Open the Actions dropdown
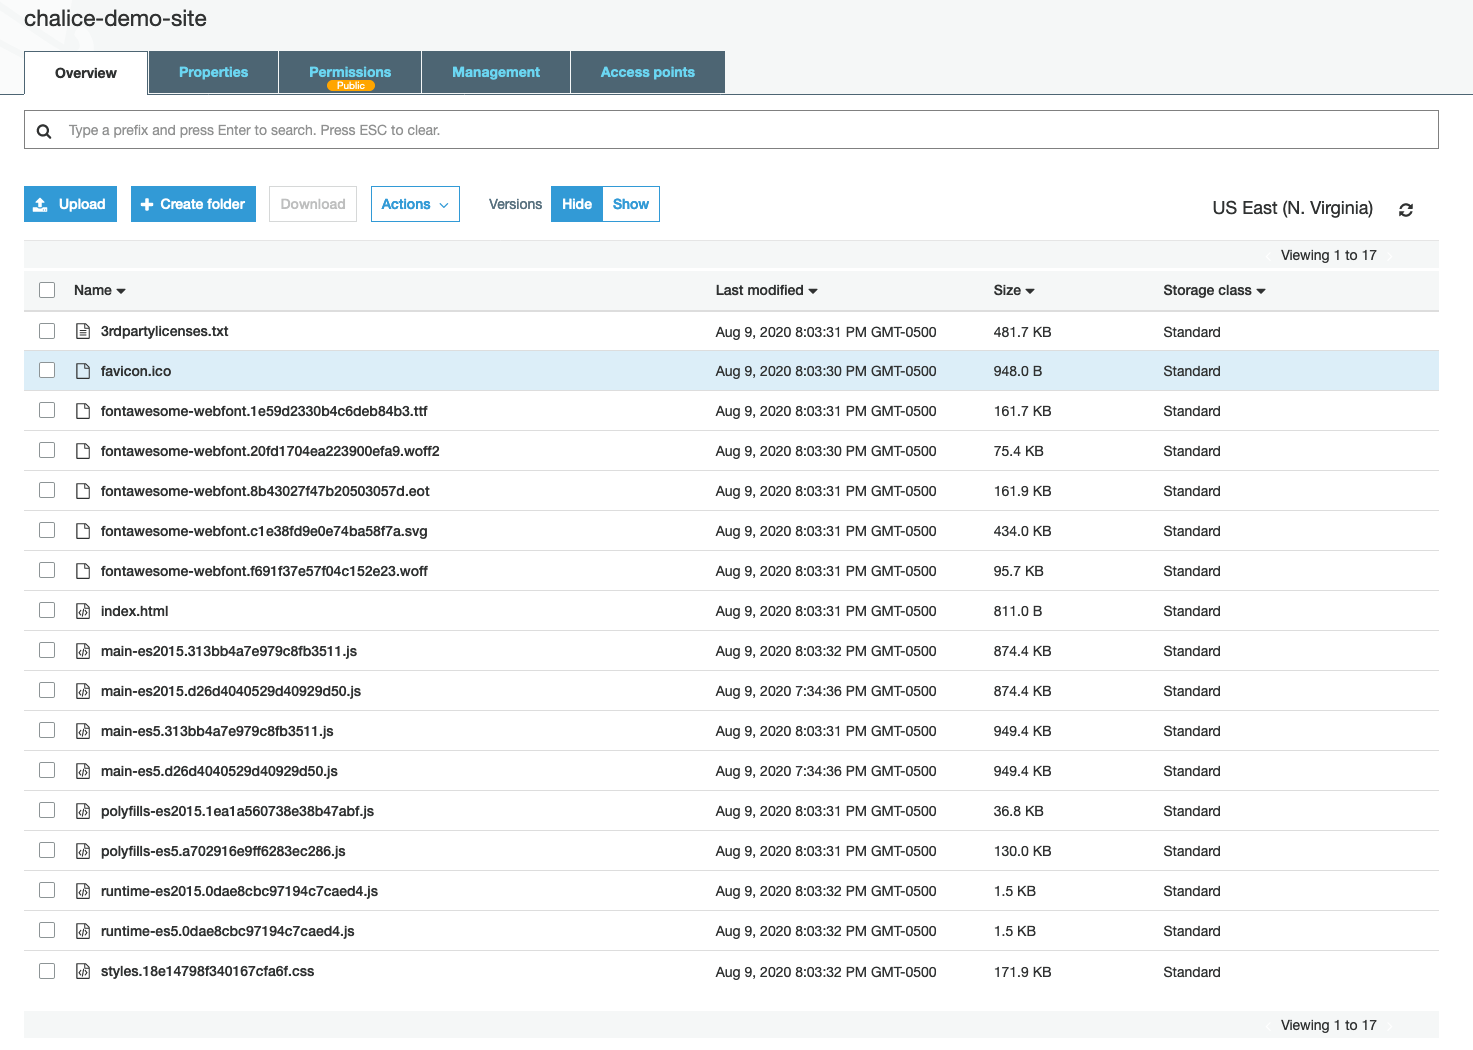 (x=415, y=204)
